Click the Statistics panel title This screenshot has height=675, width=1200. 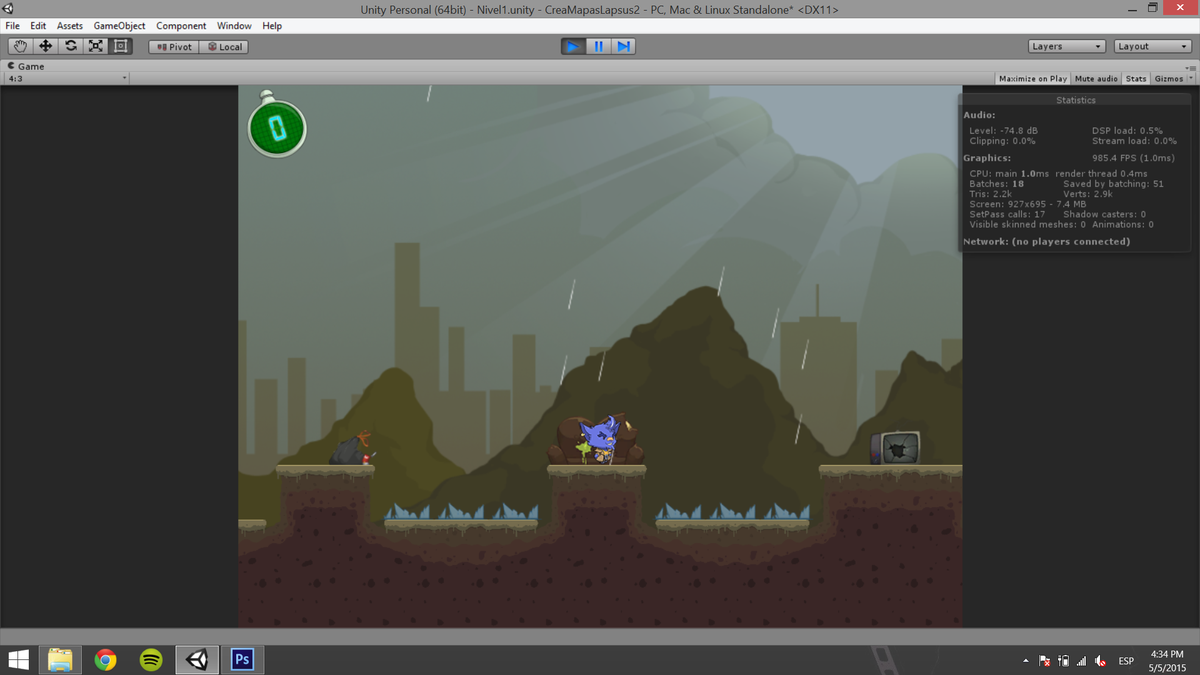point(1076,100)
